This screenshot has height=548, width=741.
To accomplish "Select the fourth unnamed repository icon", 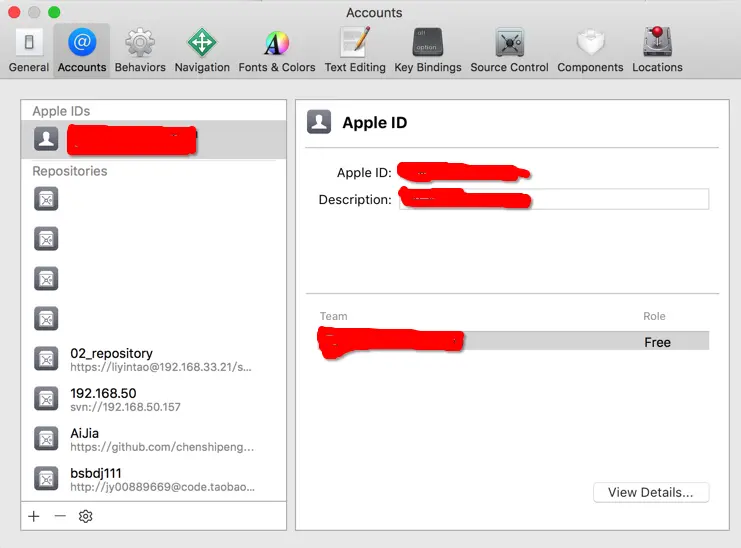I will (46, 318).
